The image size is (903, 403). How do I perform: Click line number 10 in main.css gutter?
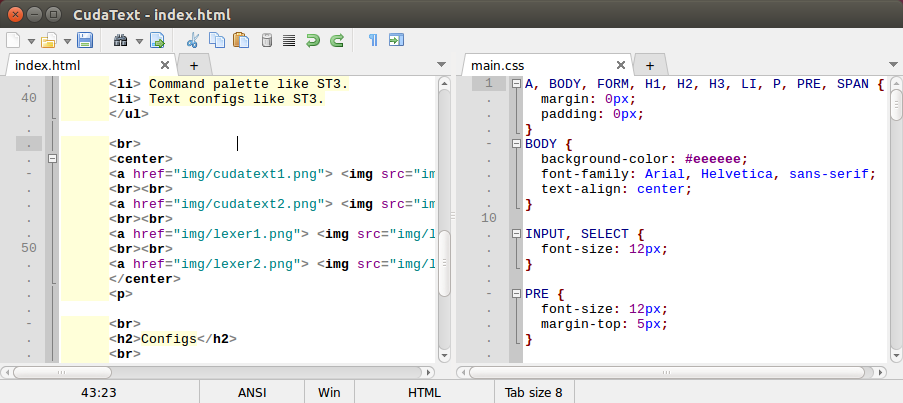pyautogui.click(x=489, y=218)
